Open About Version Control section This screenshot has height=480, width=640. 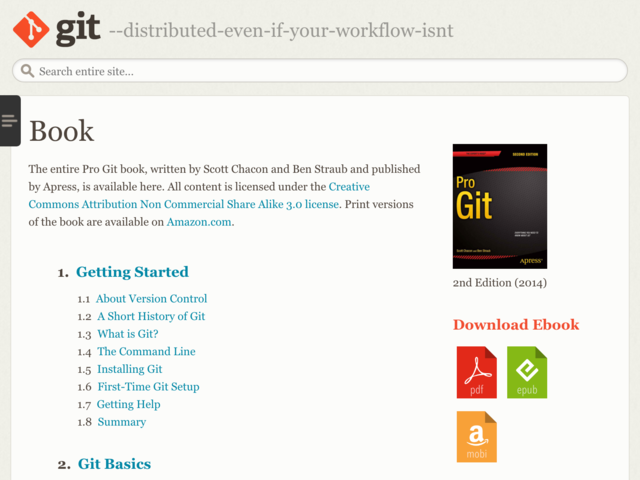(x=151, y=299)
